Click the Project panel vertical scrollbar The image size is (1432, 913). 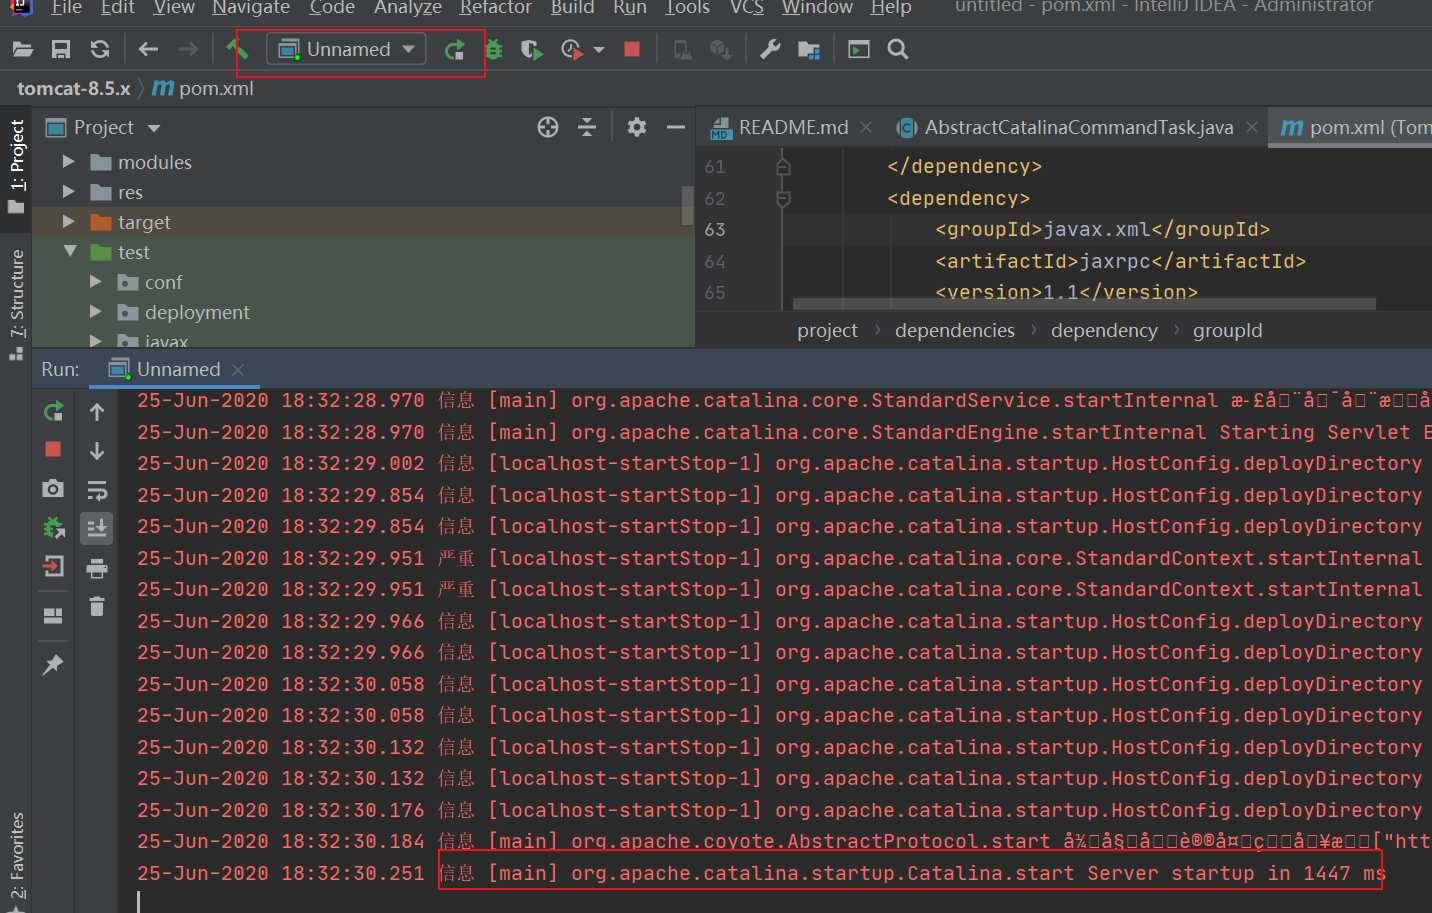687,205
